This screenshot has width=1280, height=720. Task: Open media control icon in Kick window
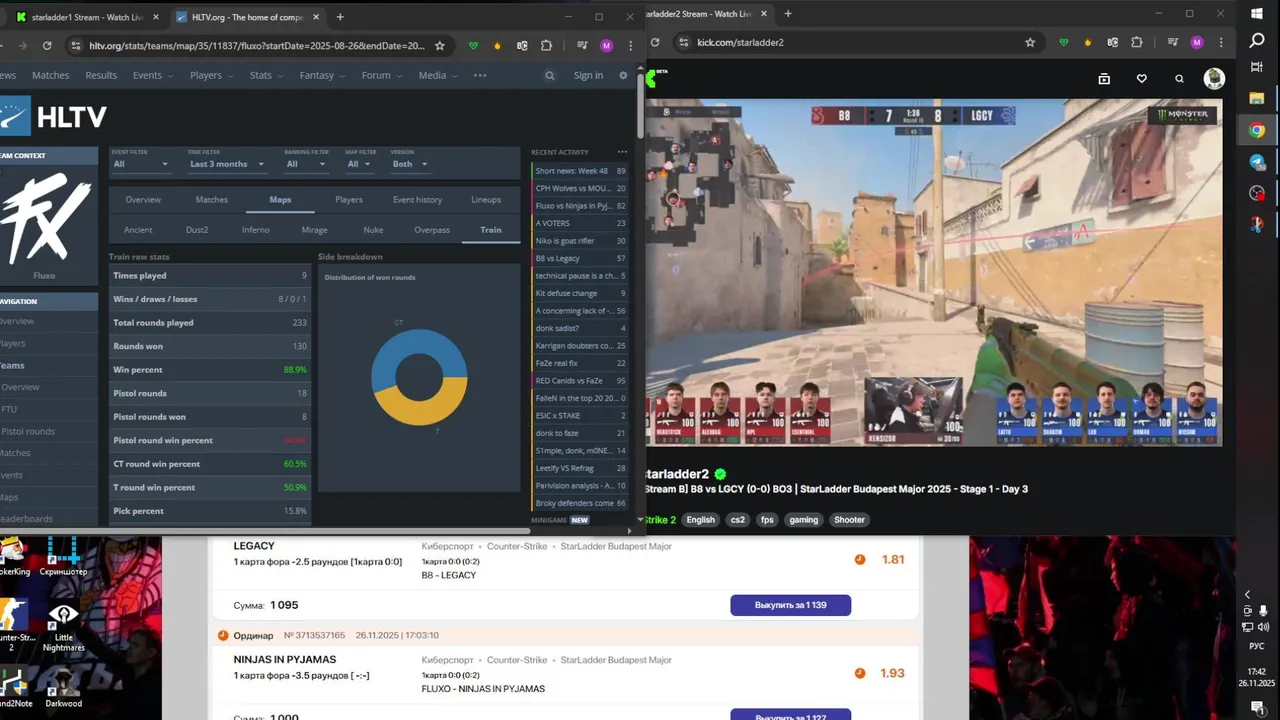tap(1172, 42)
